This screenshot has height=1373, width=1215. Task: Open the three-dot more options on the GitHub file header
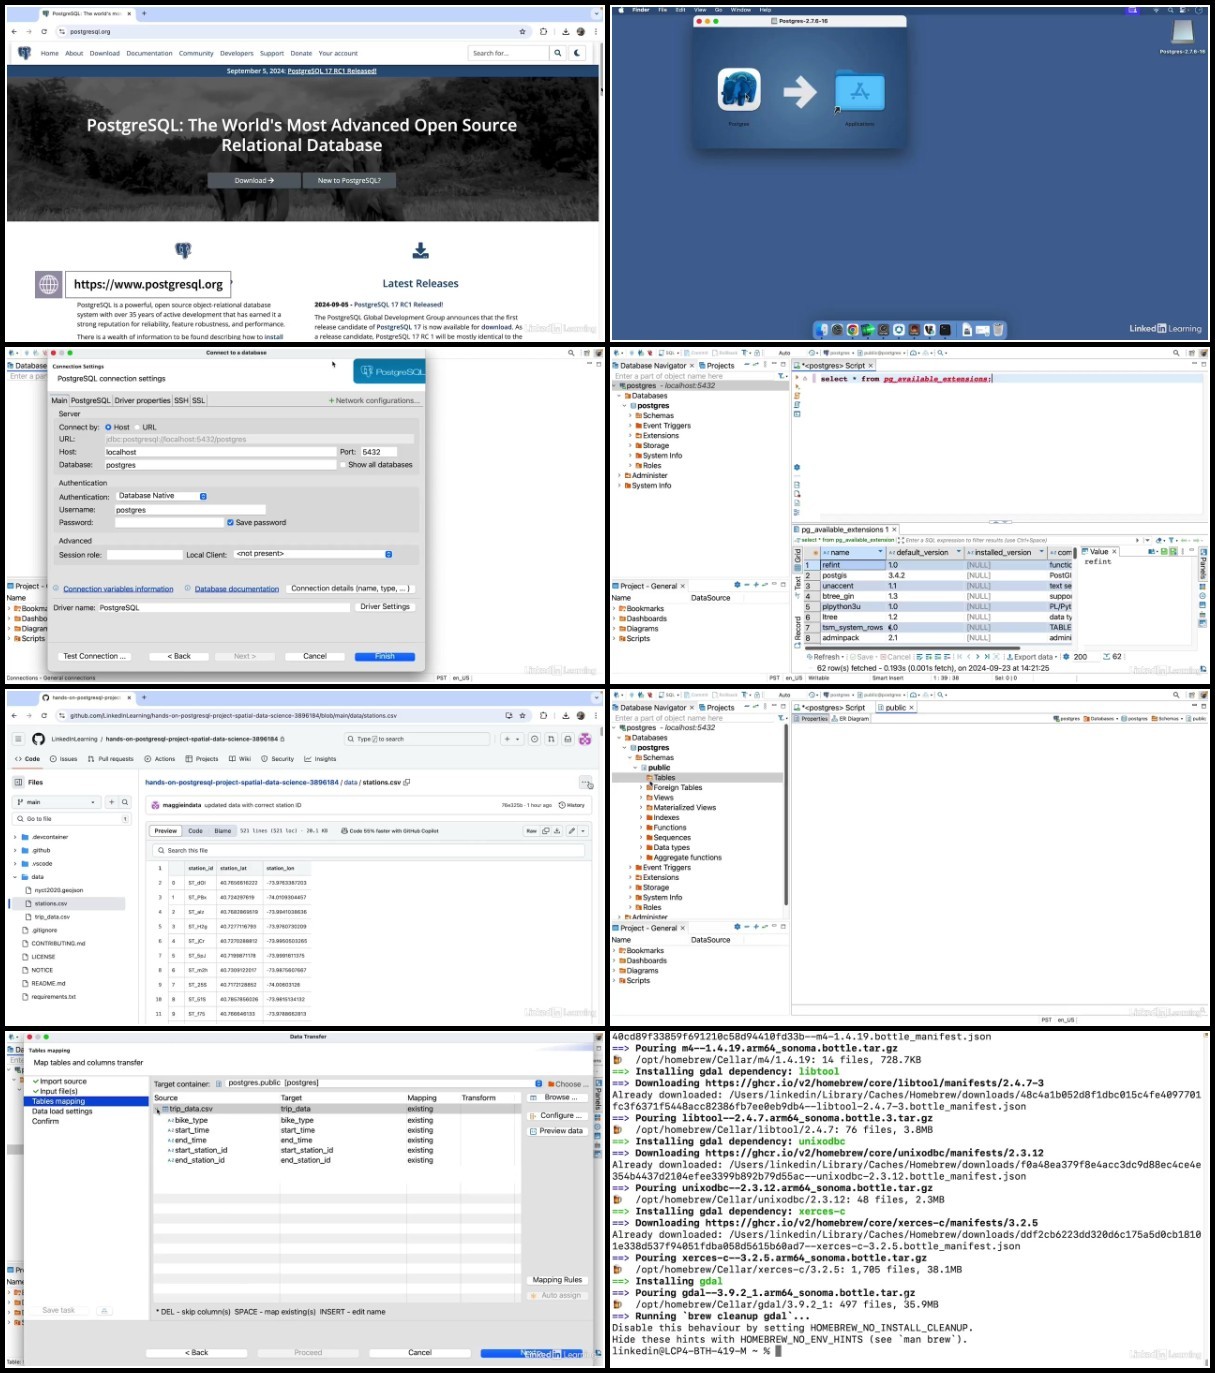585,782
